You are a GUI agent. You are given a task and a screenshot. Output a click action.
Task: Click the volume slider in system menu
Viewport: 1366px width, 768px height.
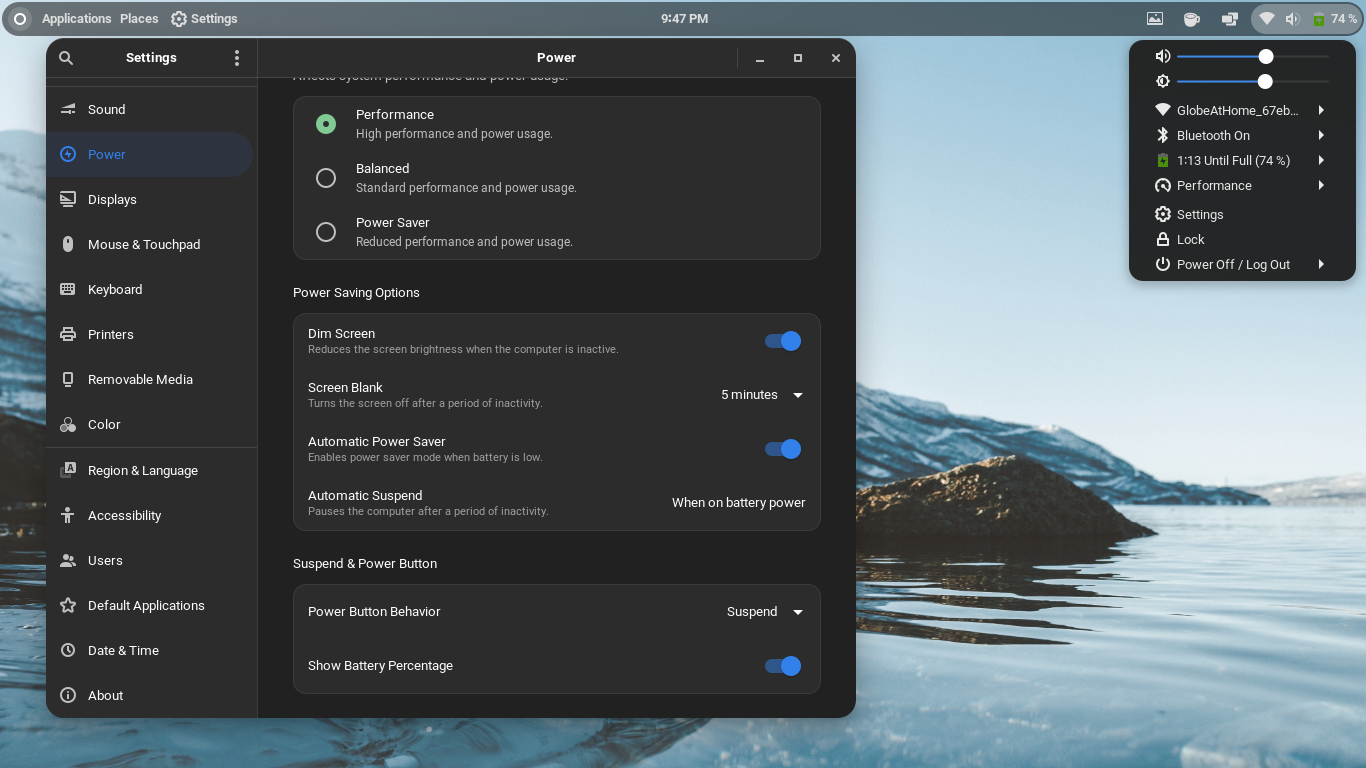pyautogui.click(x=1253, y=57)
